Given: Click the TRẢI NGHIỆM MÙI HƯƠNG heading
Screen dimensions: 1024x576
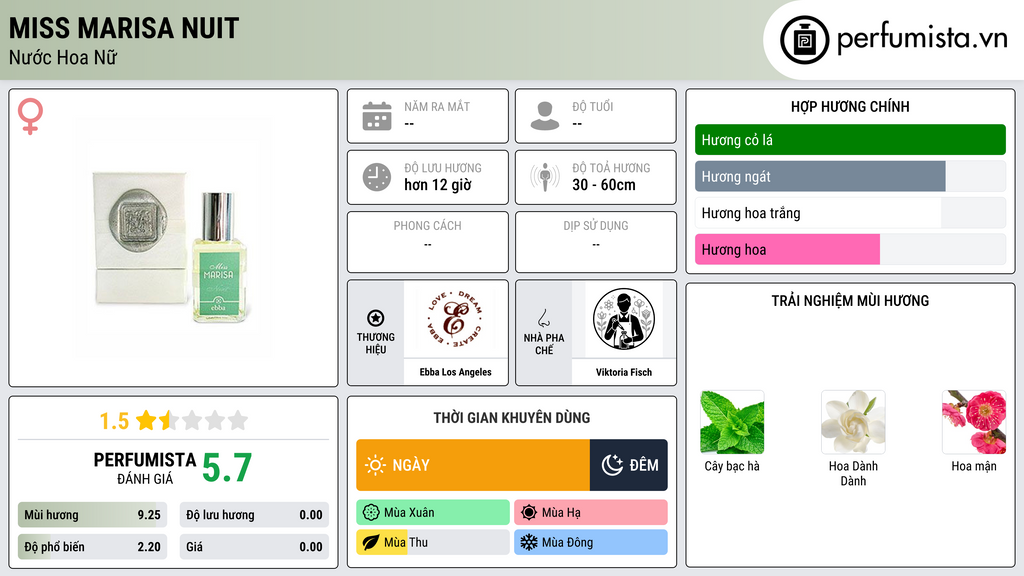Looking at the screenshot, I should coord(850,300).
